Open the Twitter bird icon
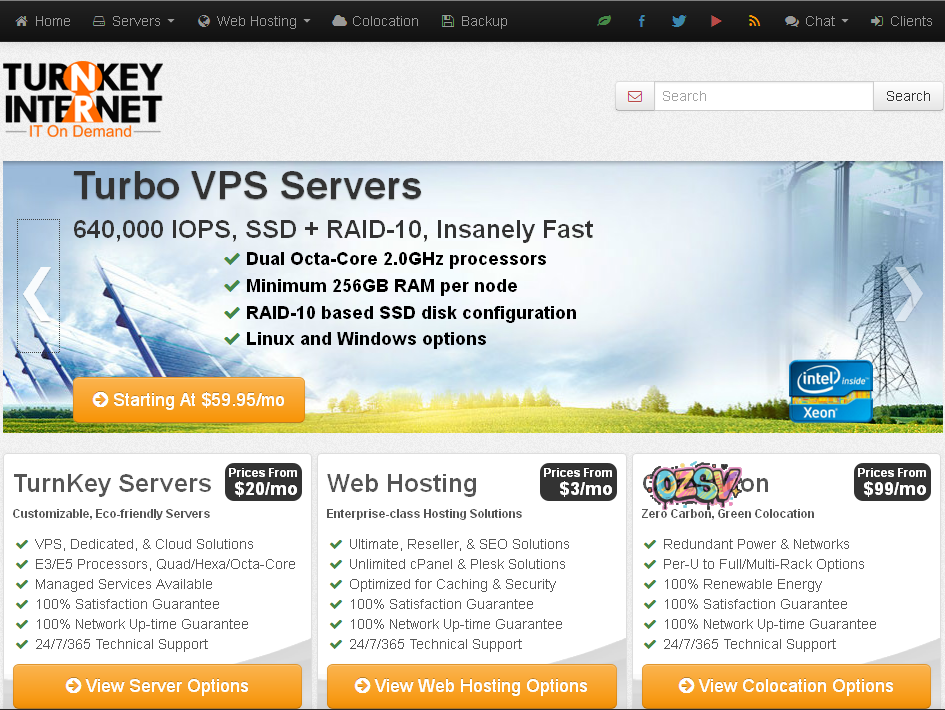 click(x=679, y=21)
